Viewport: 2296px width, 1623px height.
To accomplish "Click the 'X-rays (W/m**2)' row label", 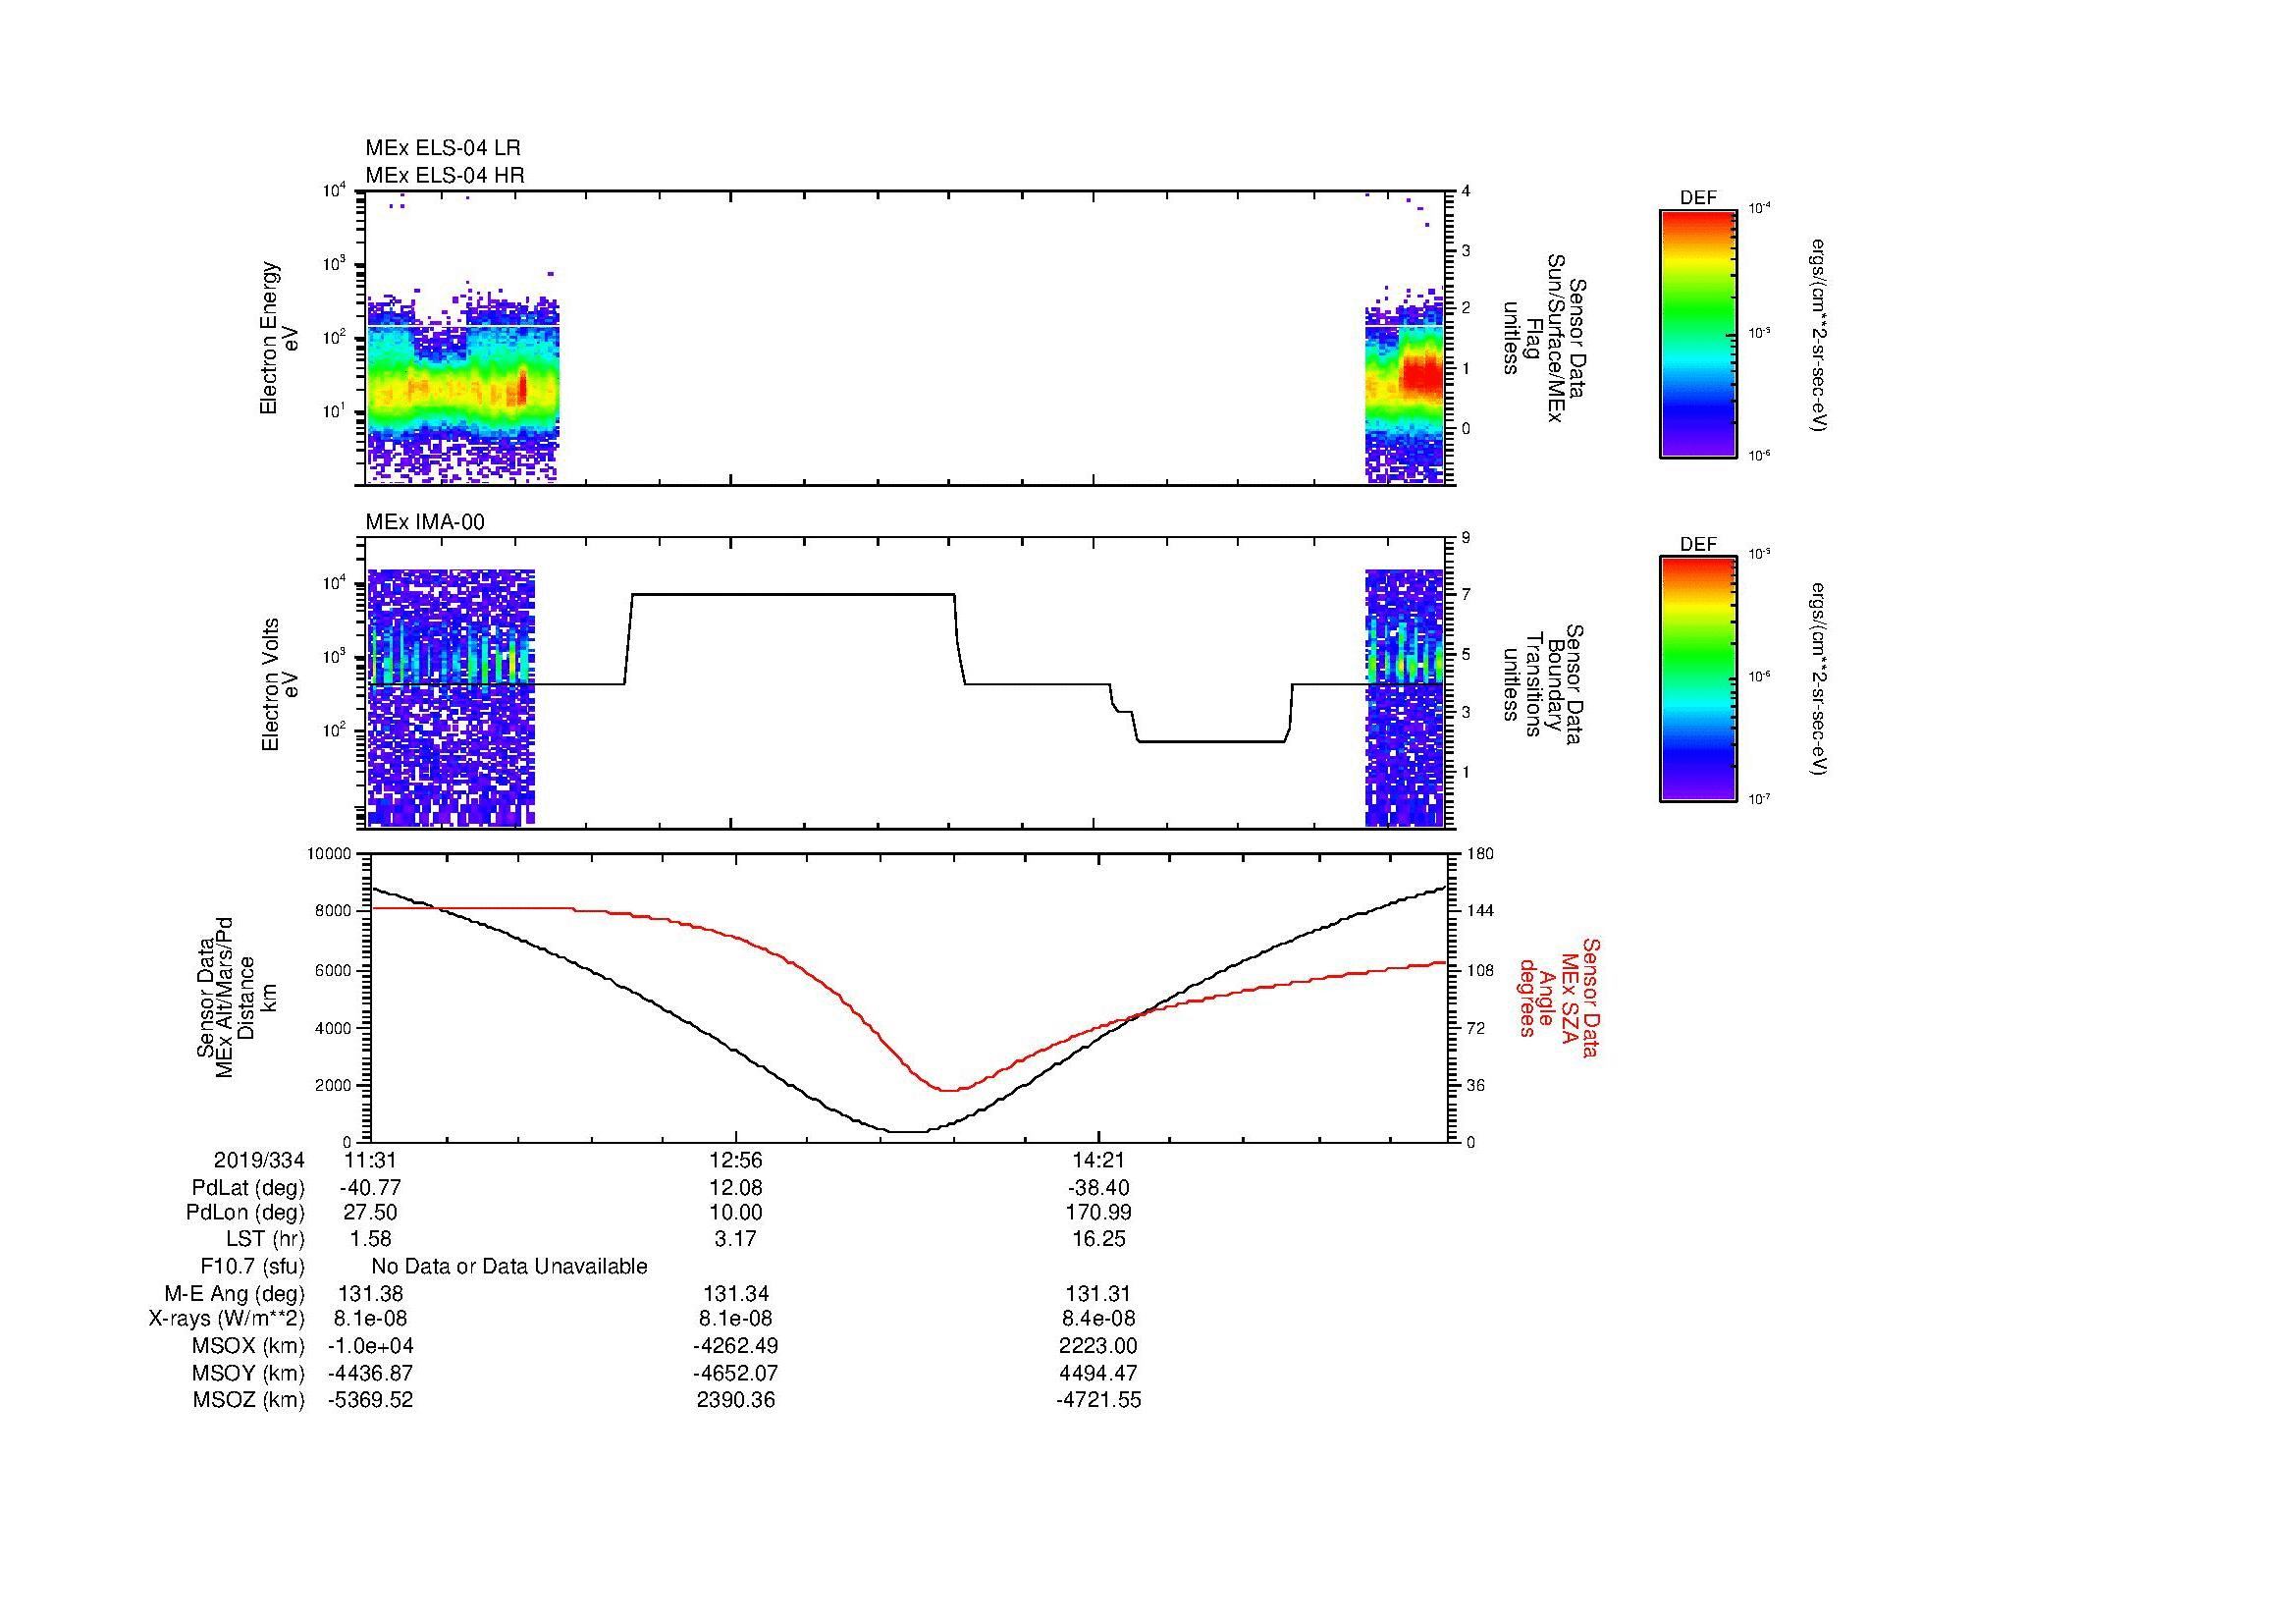I will coord(226,1319).
